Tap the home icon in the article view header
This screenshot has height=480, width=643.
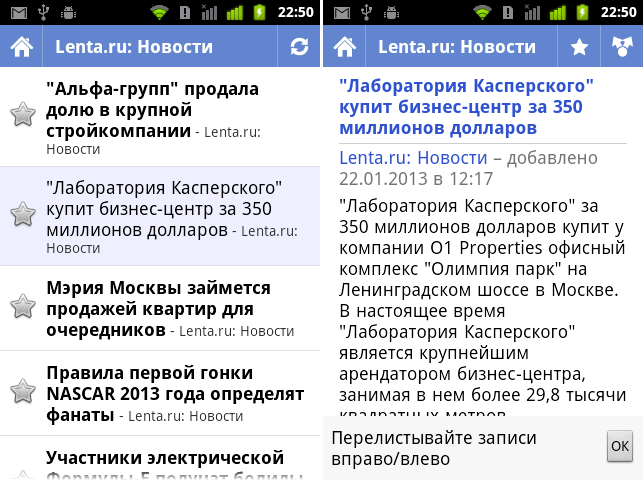coord(344,47)
